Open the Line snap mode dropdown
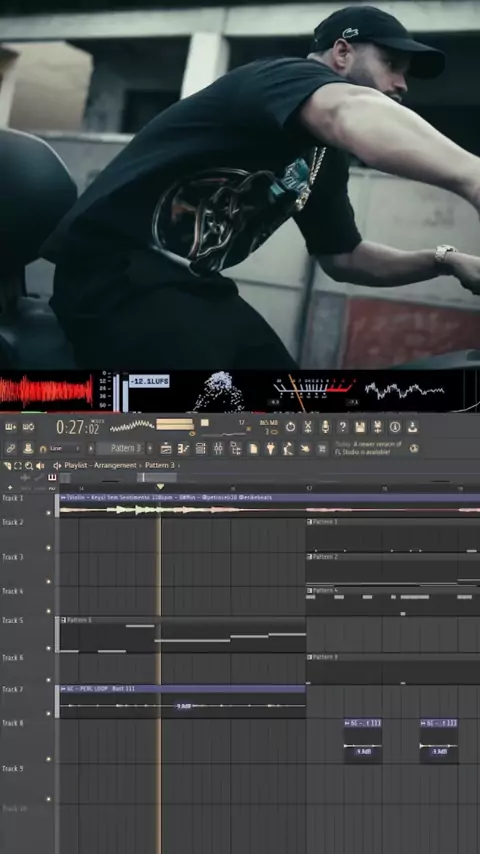Screen dimensions: 480x854 (65, 448)
